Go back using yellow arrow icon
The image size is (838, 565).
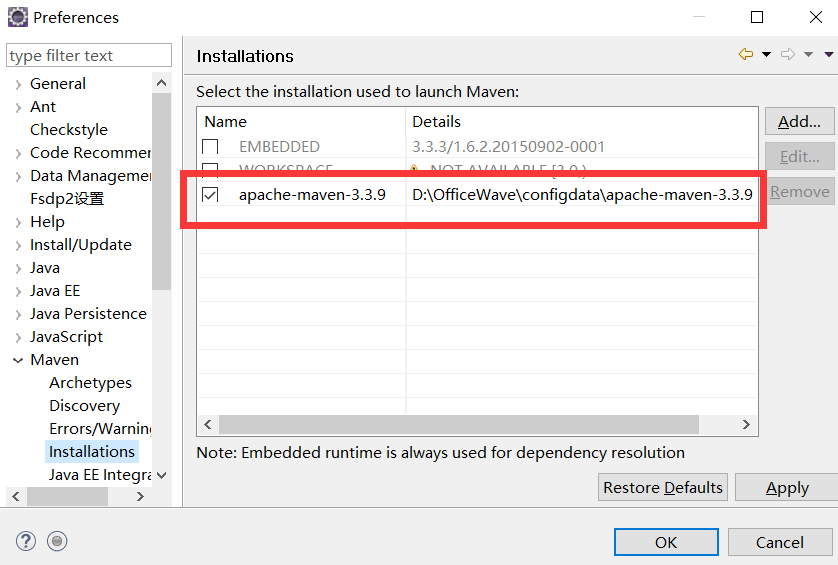pos(746,54)
